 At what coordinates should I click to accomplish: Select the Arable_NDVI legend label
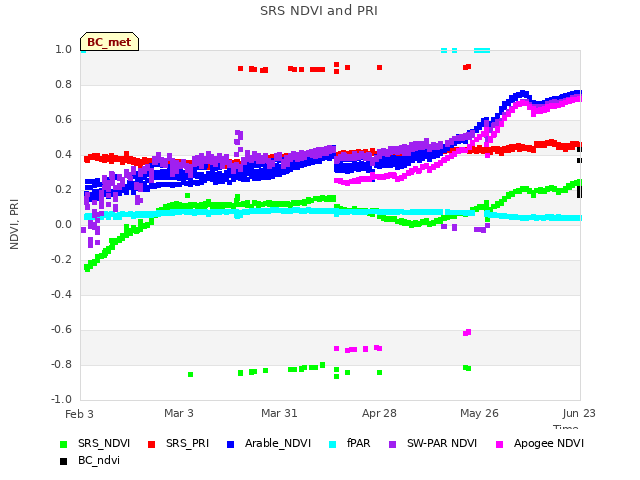278,444
